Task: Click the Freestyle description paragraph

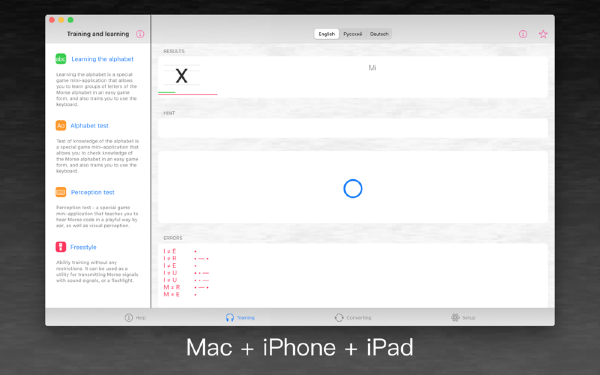Action: click(97, 271)
